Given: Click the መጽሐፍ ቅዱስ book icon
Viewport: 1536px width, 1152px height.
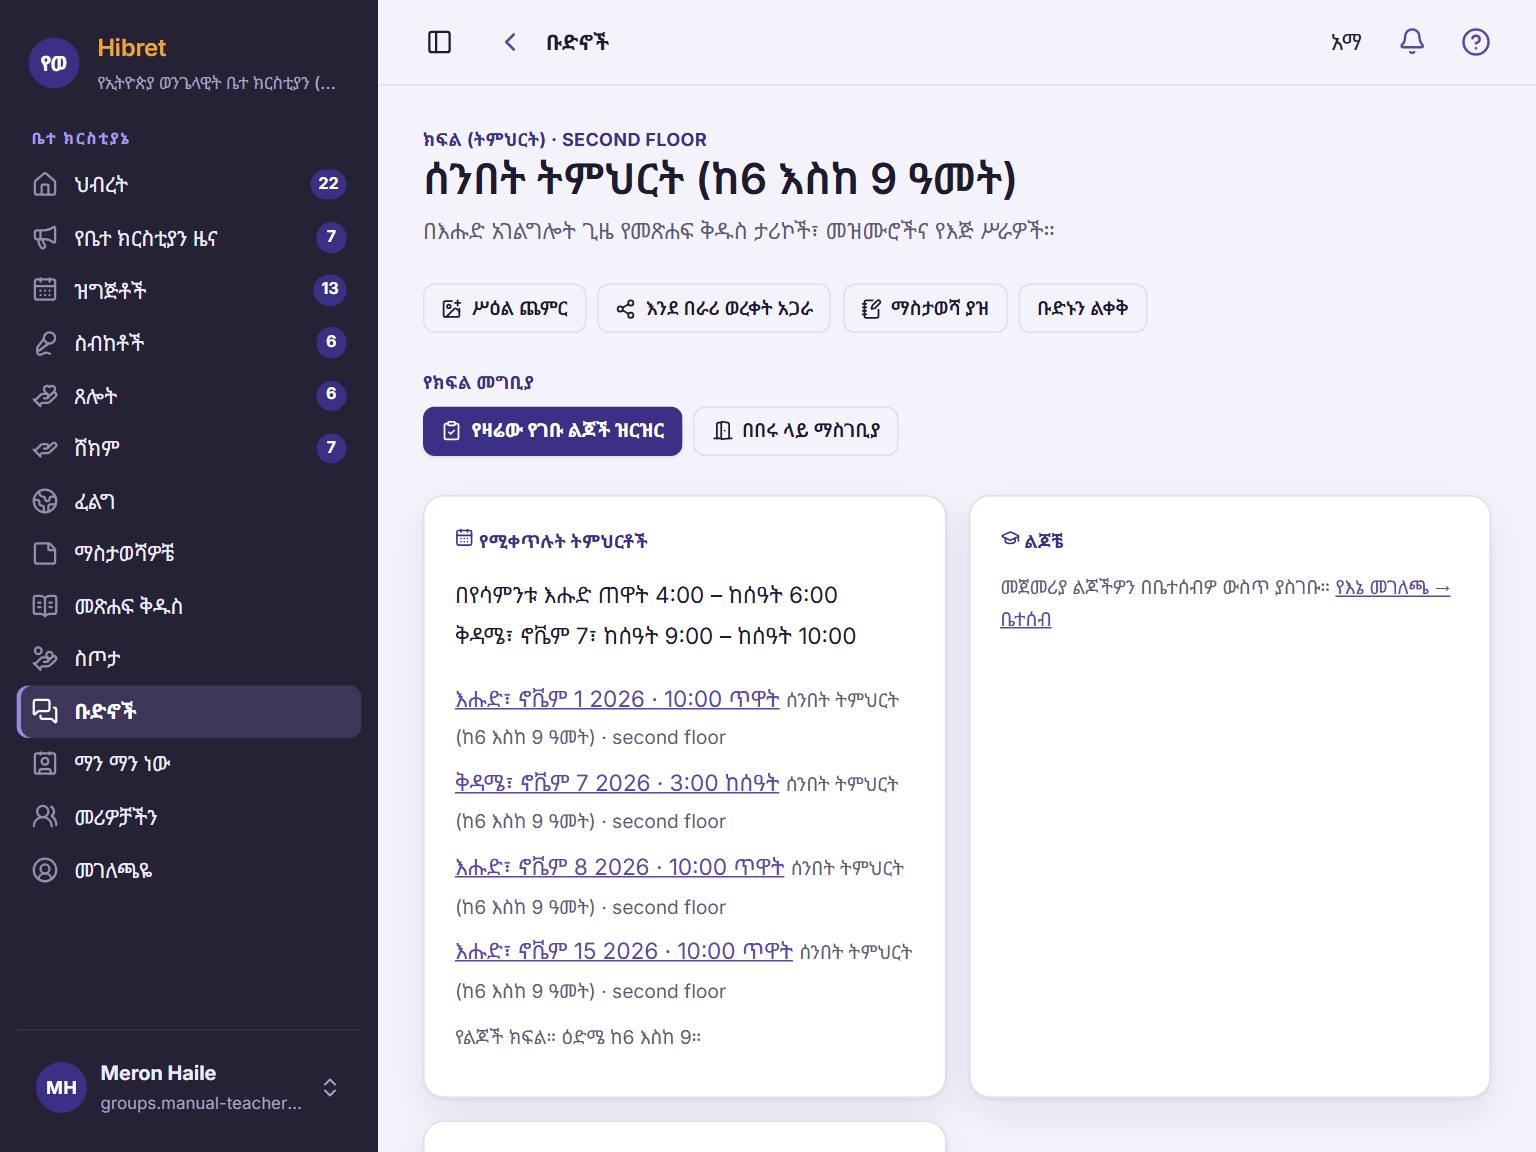Looking at the screenshot, I should click(x=45, y=606).
